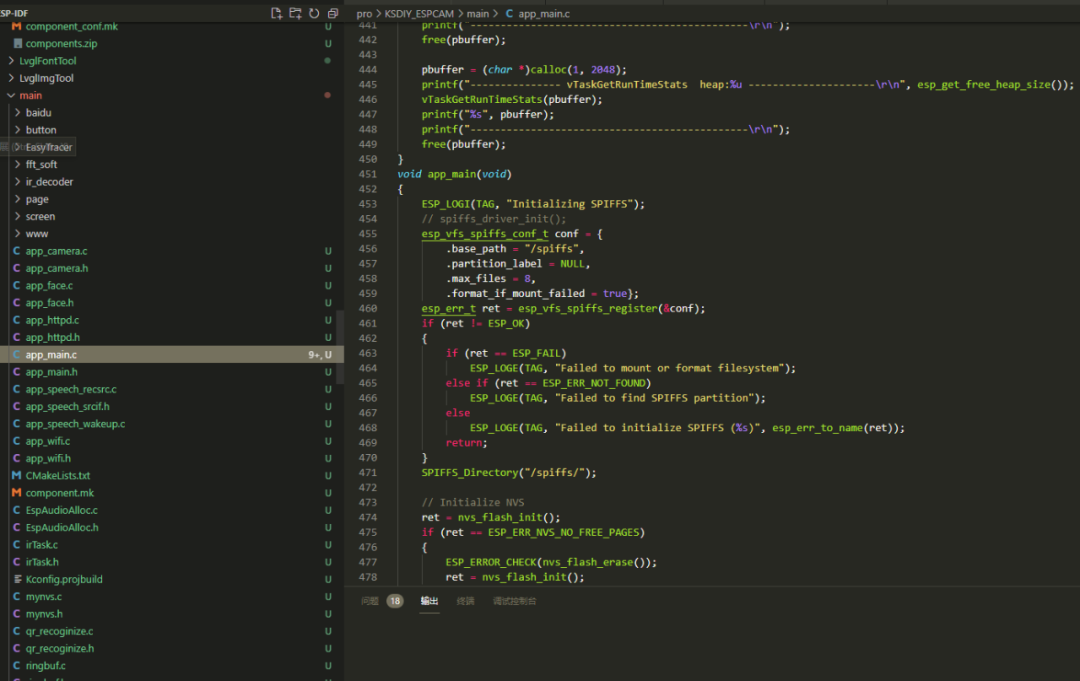Expand the baidu folder
The height and width of the screenshot is (681, 1080).
[x=38, y=113]
